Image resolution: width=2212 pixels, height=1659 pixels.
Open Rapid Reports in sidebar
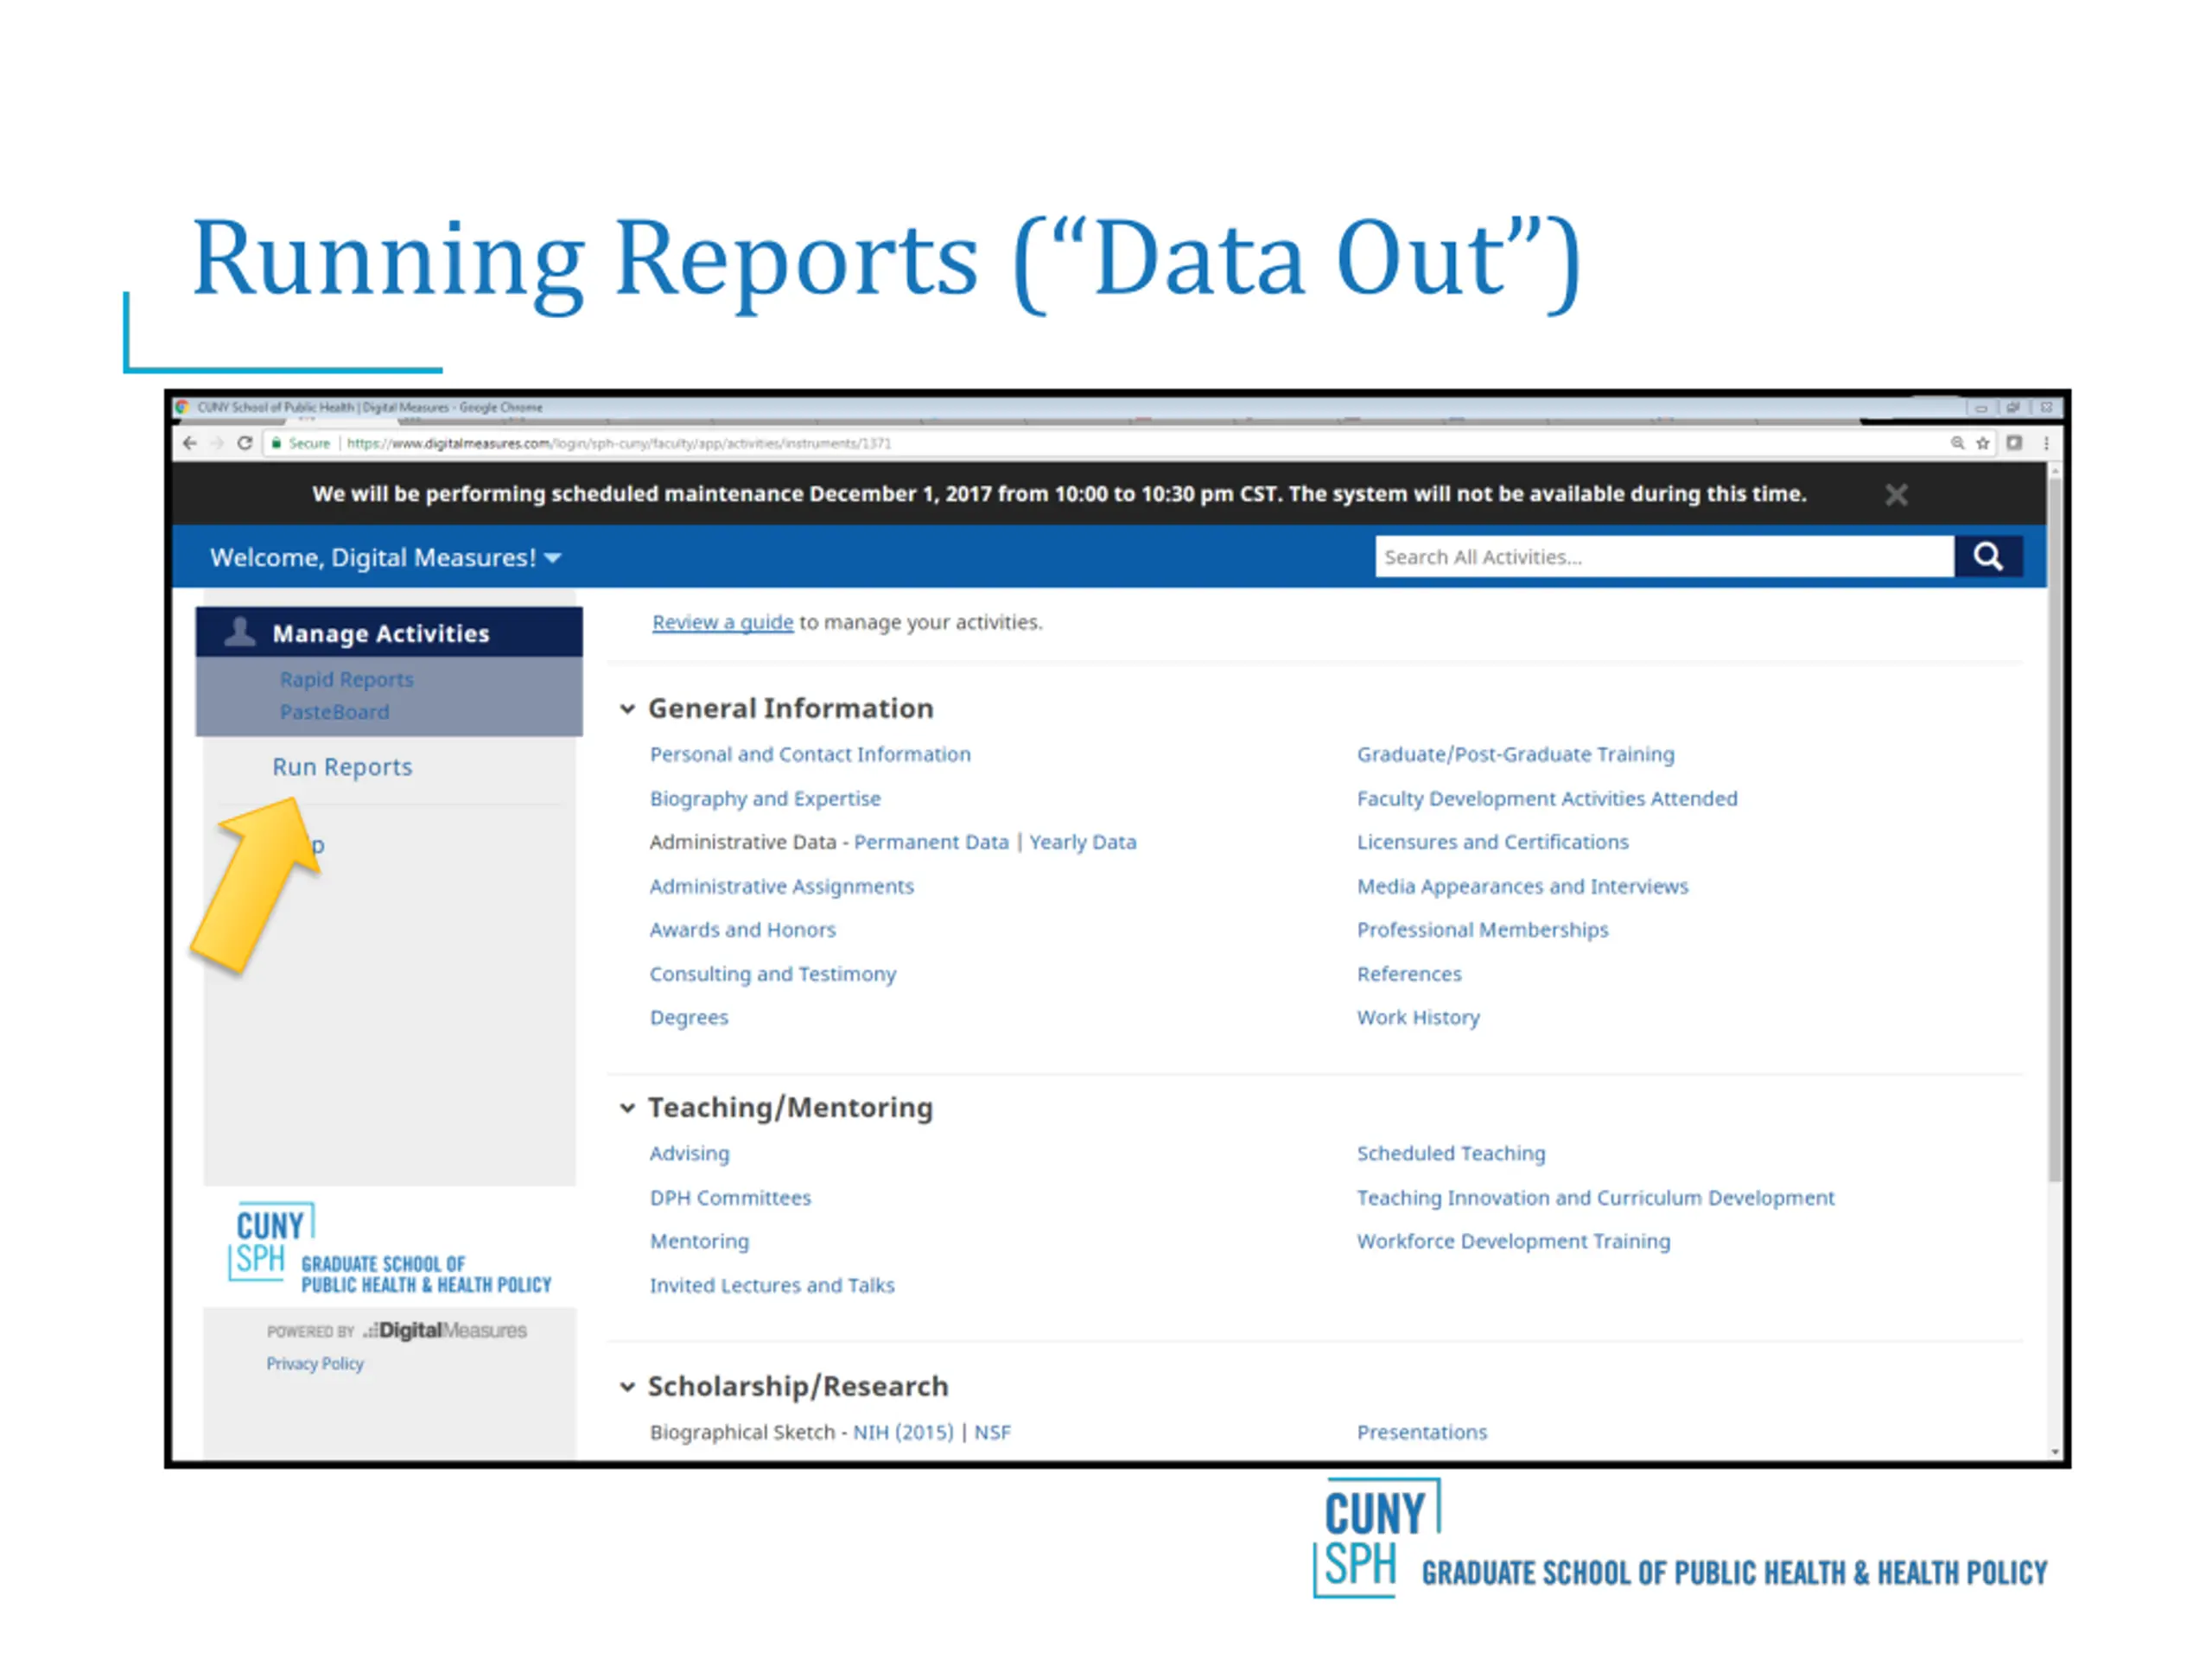point(346,679)
